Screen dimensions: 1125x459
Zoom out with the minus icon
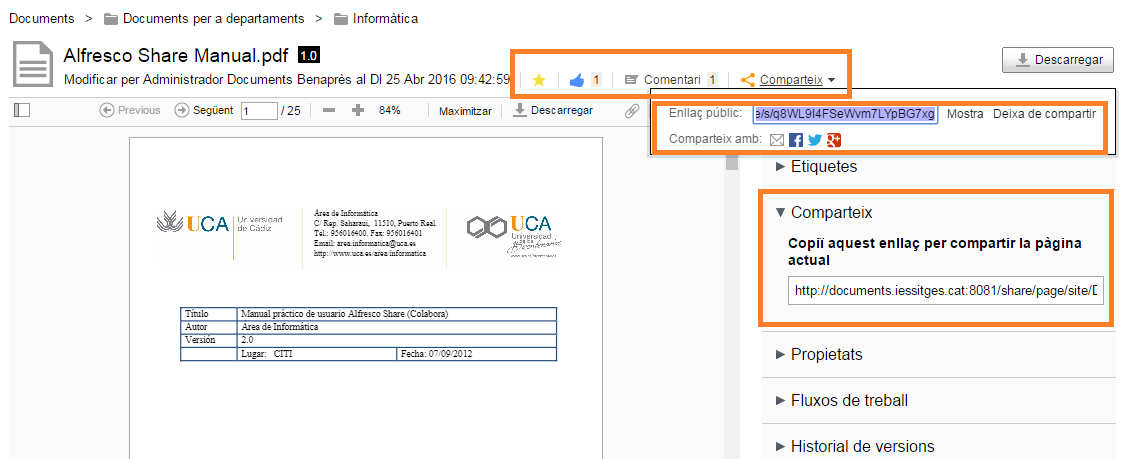tap(329, 110)
